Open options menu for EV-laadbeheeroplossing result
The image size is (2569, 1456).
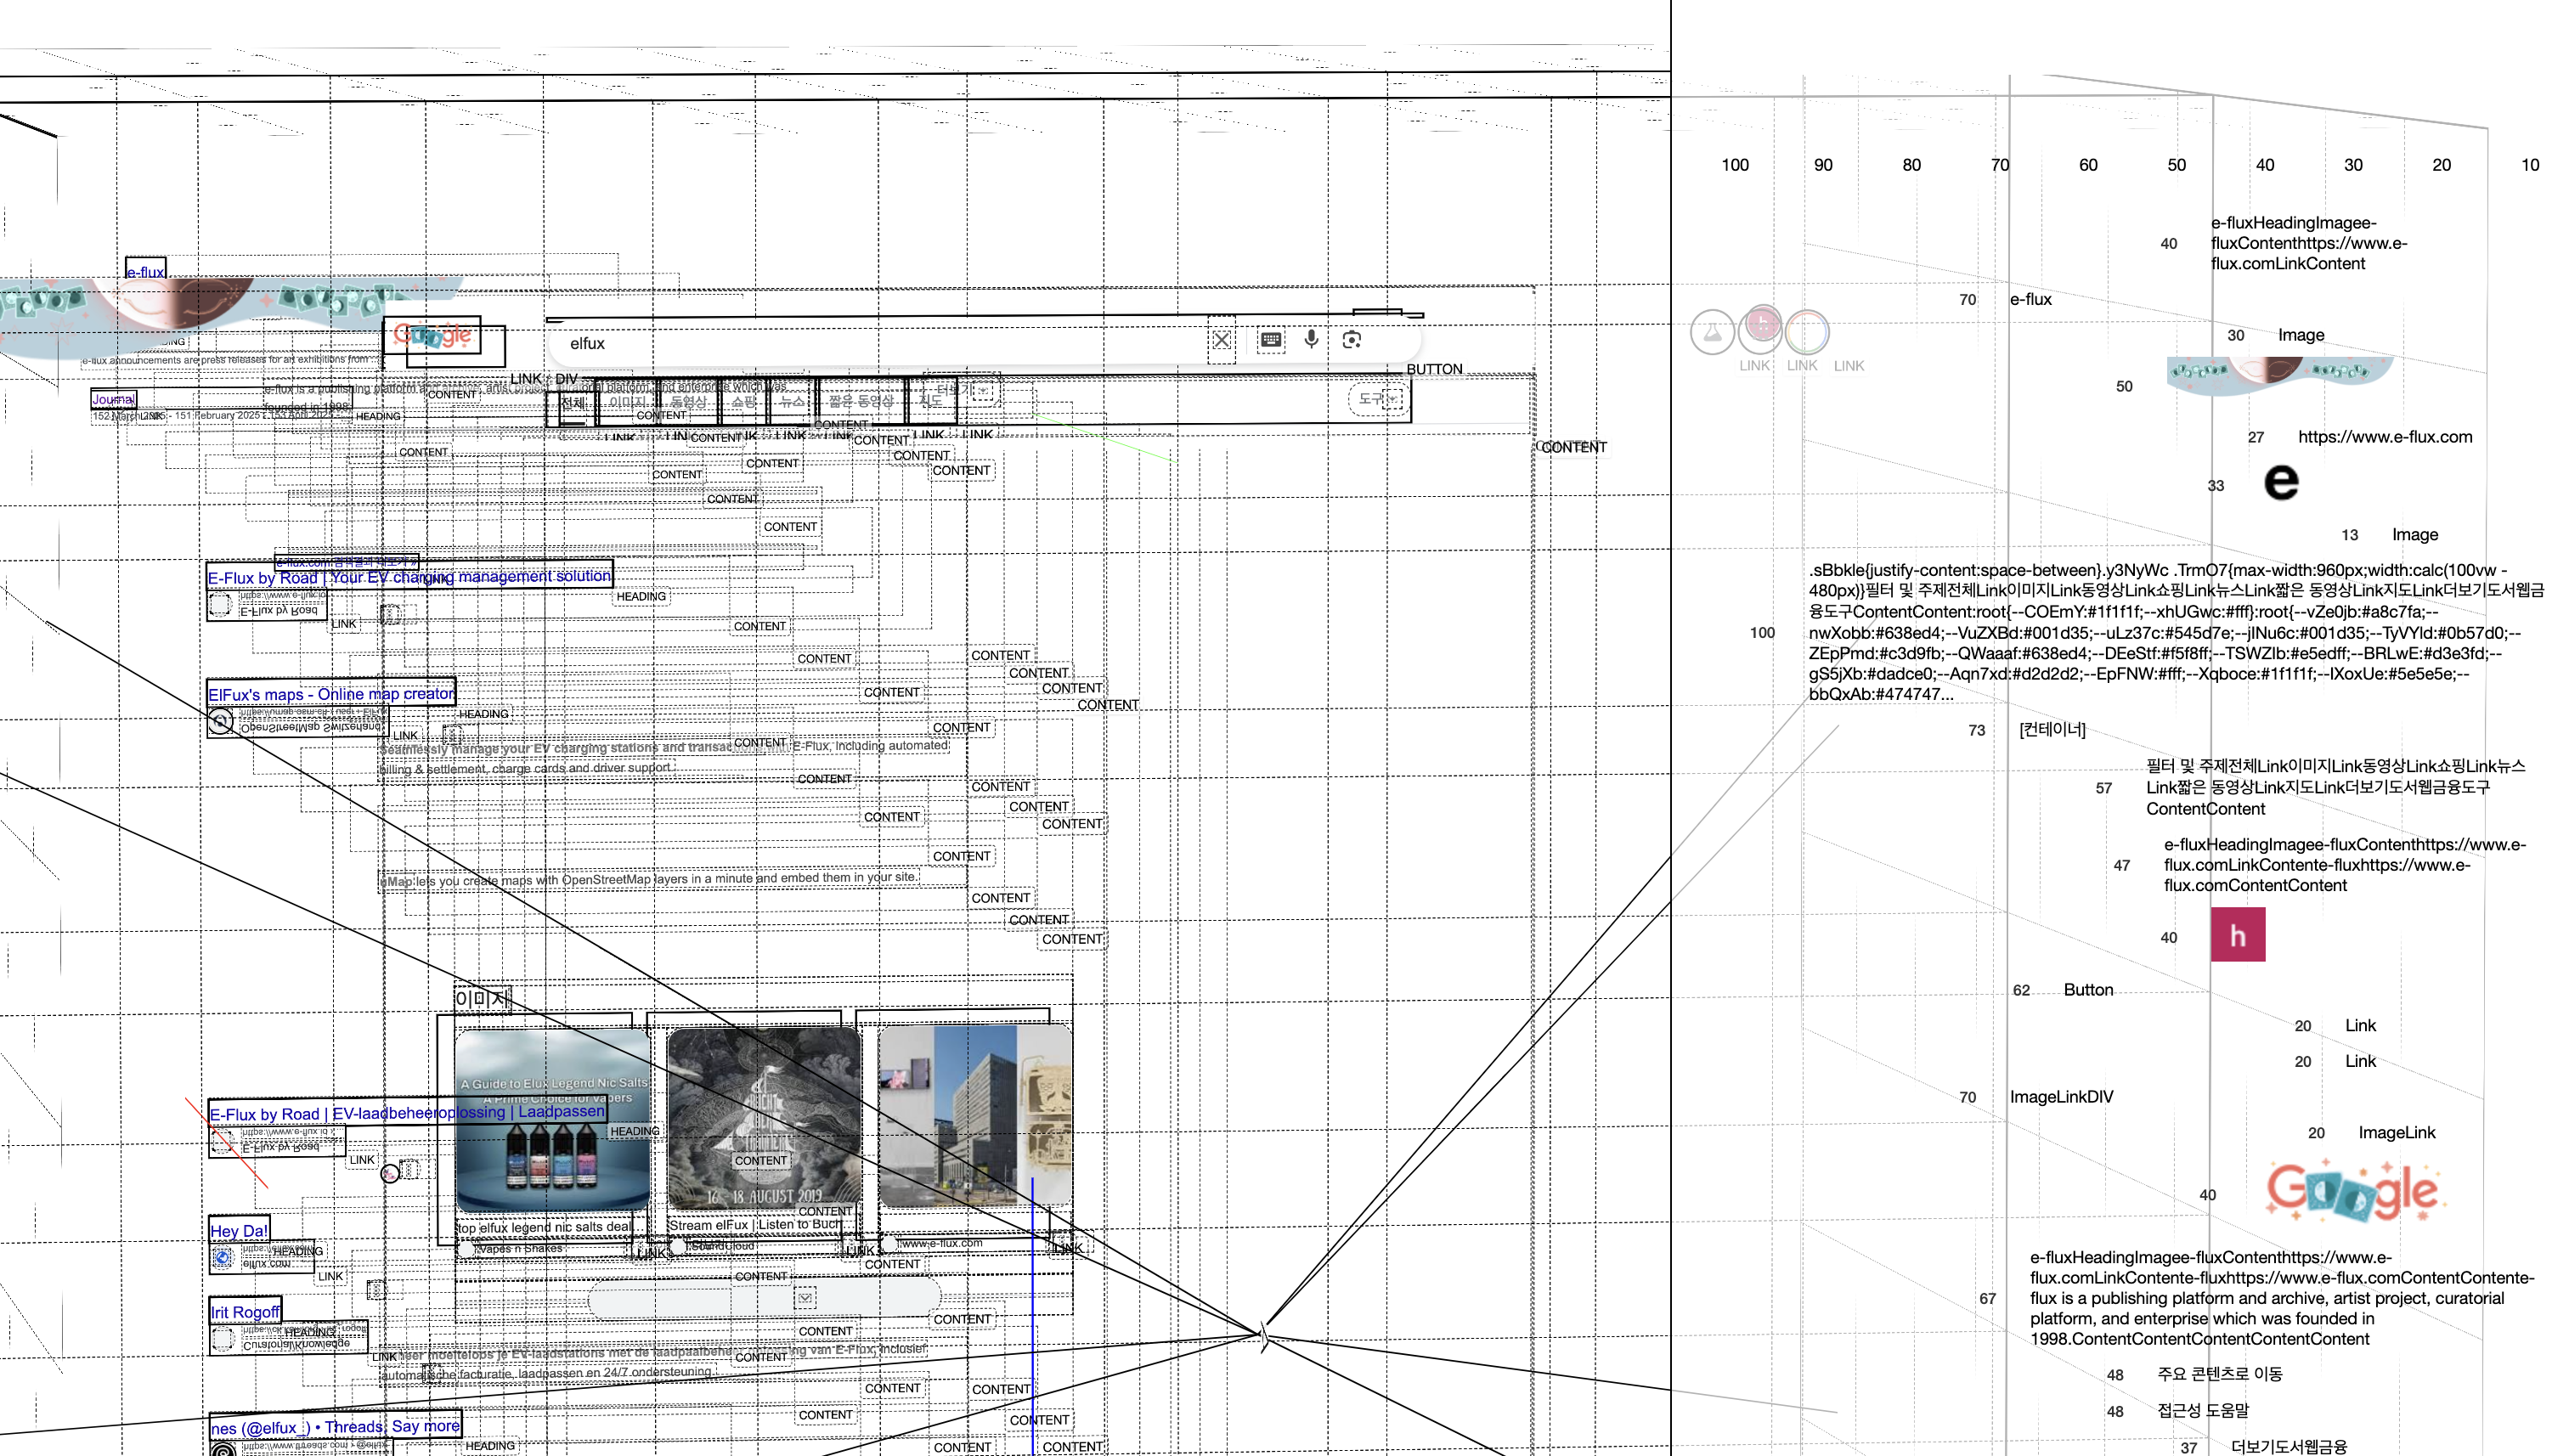click(409, 1169)
